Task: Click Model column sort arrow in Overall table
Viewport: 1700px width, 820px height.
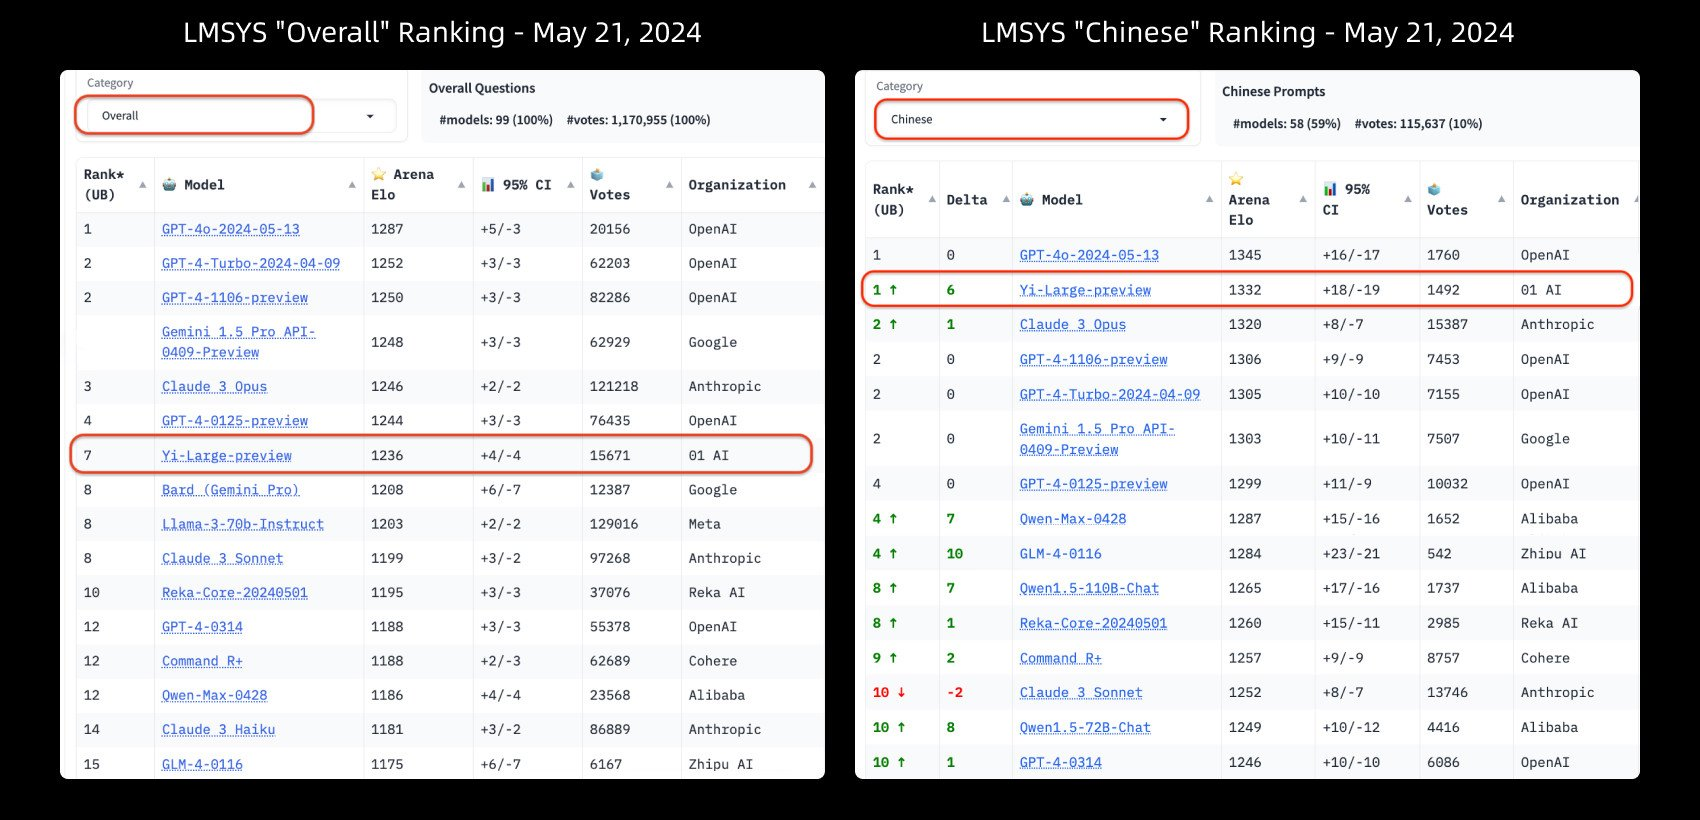Action: (x=352, y=185)
